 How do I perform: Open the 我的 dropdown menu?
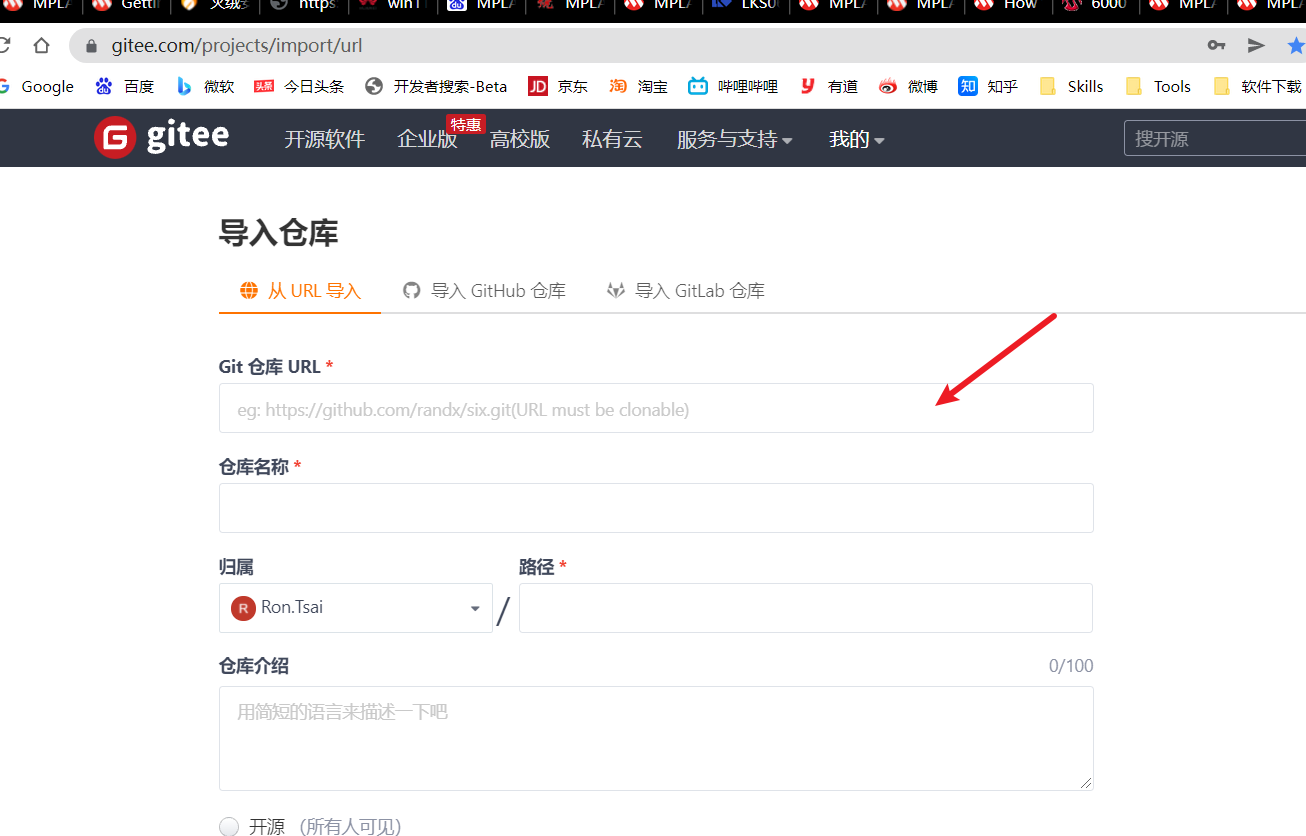click(856, 140)
